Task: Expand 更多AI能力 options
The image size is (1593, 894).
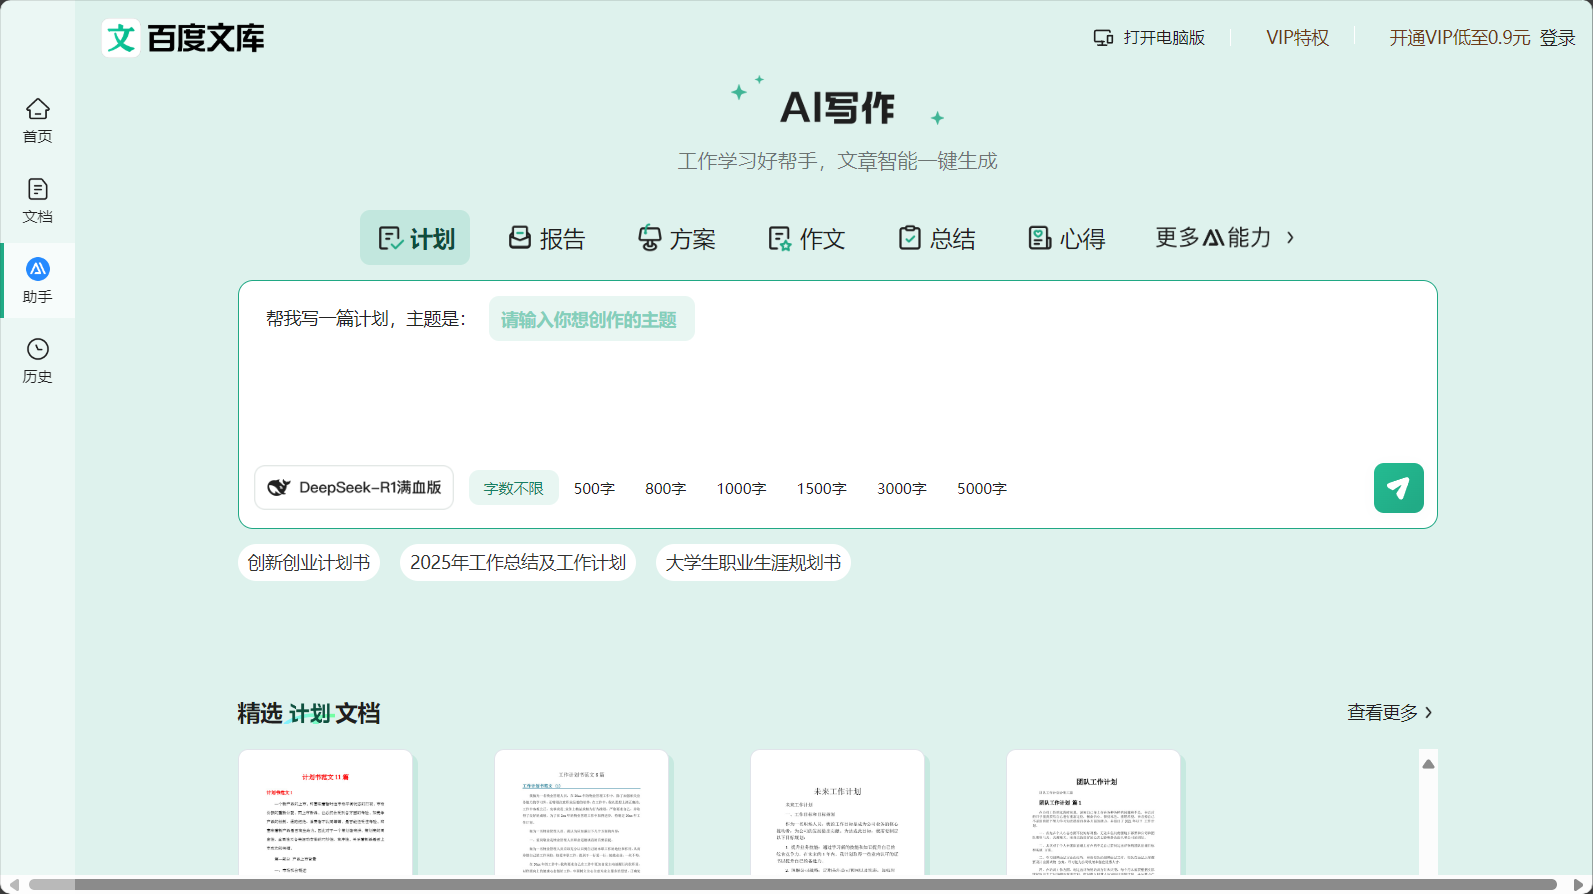Action: coord(1225,238)
